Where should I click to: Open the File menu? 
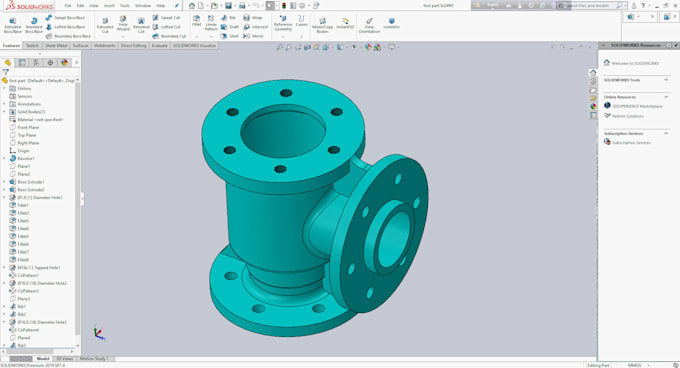pyautogui.click(x=68, y=6)
